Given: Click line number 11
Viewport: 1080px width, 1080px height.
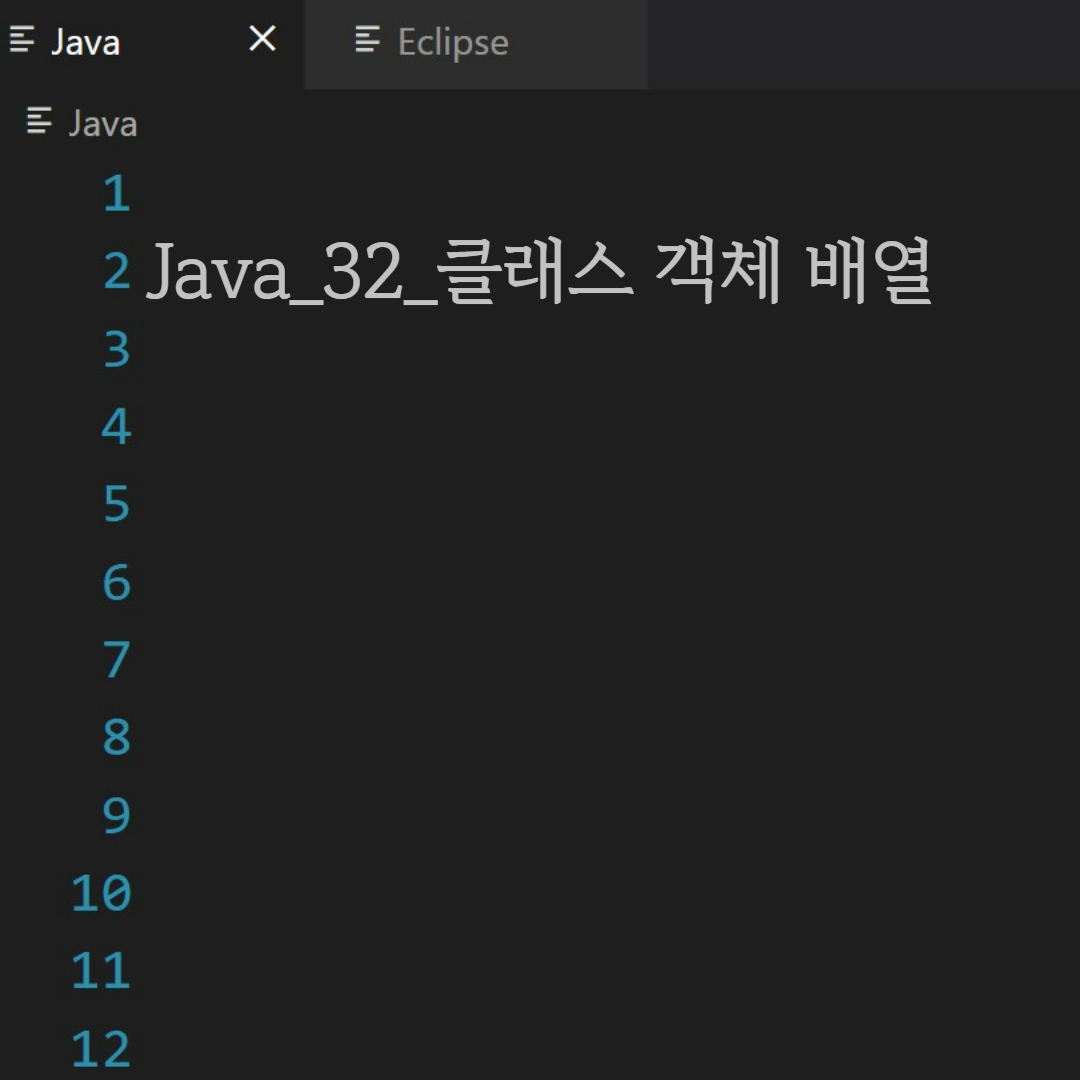Looking at the screenshot, I should [x=101, y=971].
